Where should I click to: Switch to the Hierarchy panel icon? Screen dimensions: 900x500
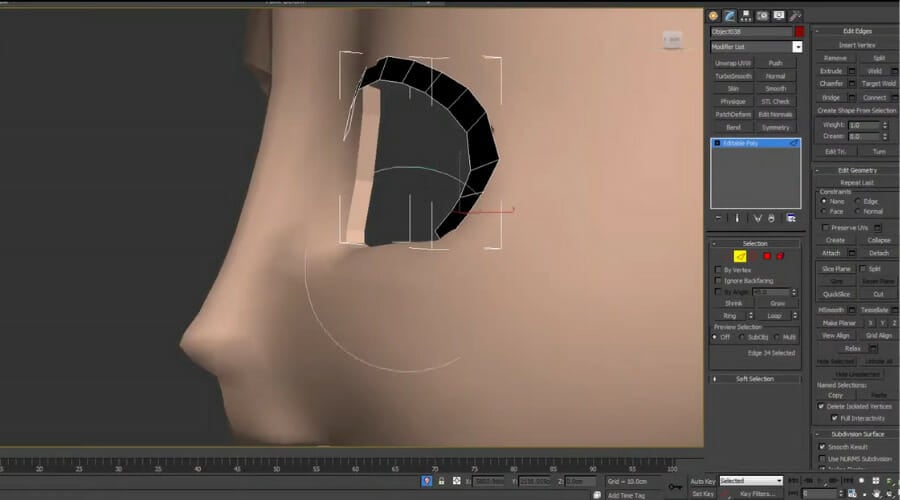point(746,15)
